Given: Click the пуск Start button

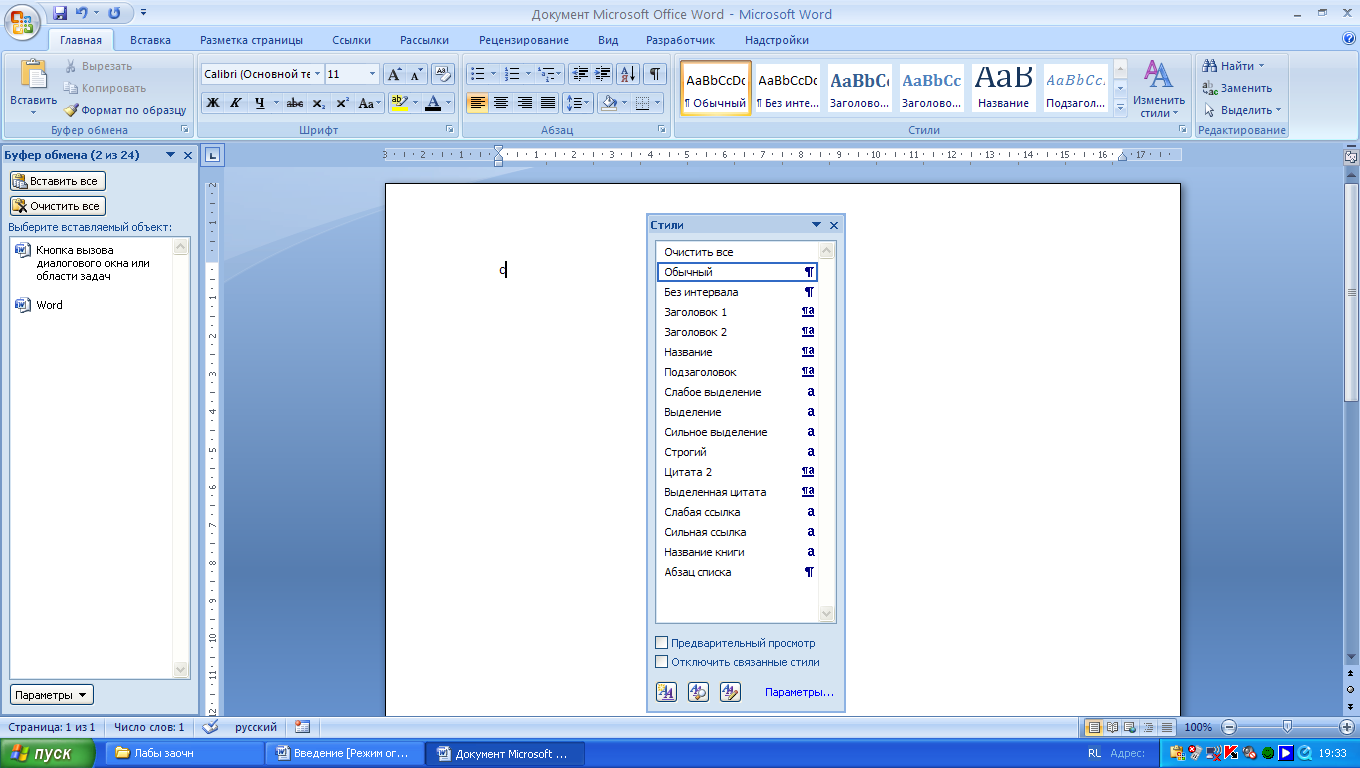Looking at the screenshot, I should click(48, 753).
